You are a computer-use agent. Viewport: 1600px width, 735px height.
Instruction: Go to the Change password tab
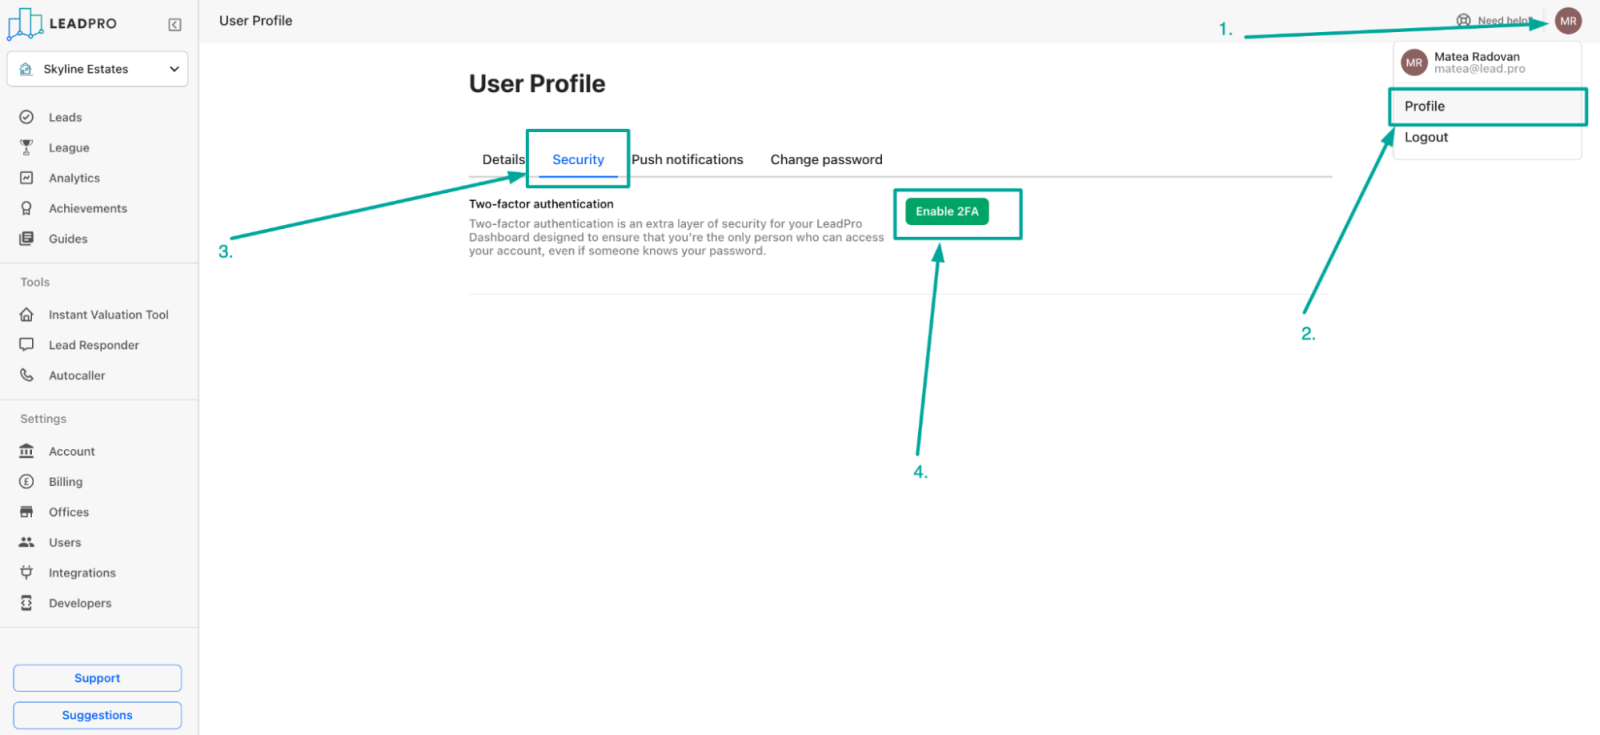click(826, 160)
